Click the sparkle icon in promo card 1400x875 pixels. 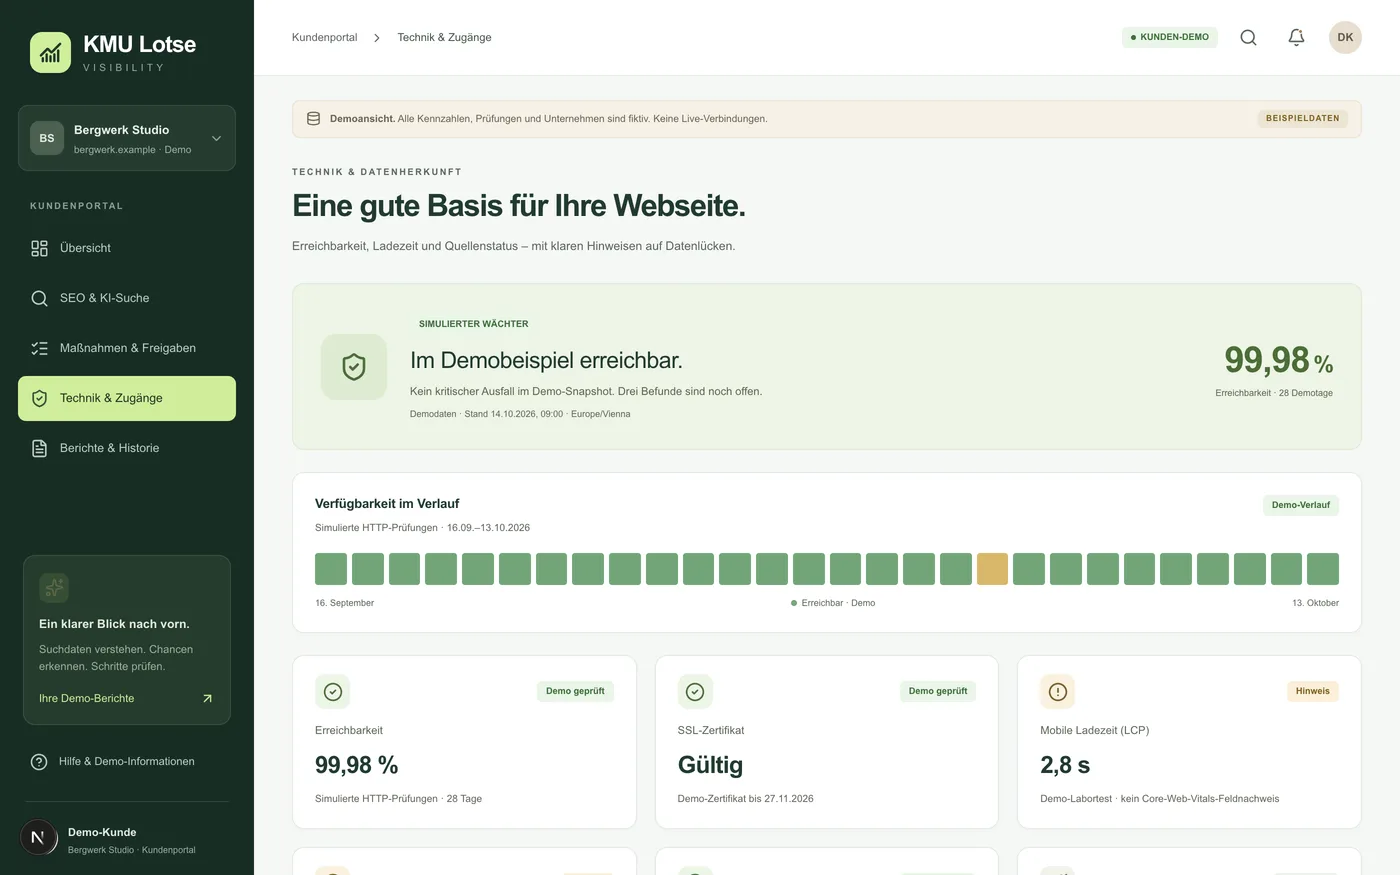pyautogui.click(x=54, y=587)
